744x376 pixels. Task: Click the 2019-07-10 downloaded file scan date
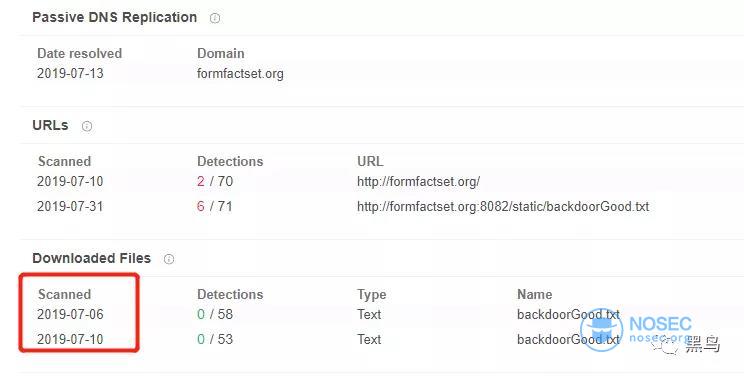point(70,339)
